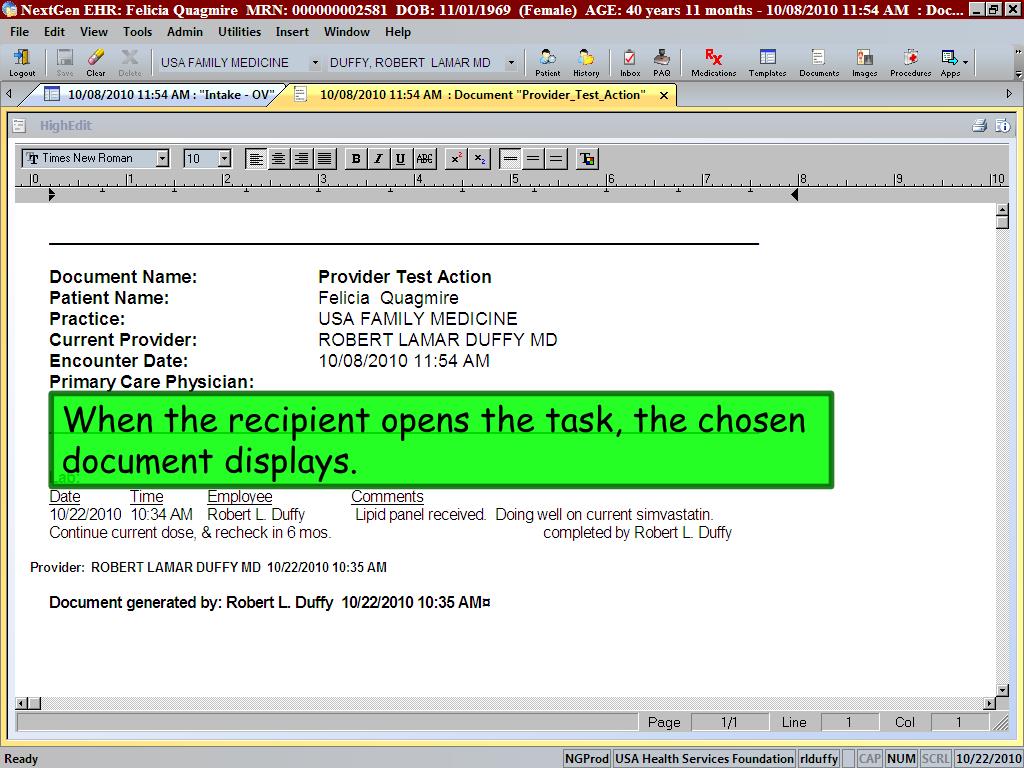1024x768 pixels.
Task: Open the text color tool
Action: pyautogui.click(x=587, y=159)
